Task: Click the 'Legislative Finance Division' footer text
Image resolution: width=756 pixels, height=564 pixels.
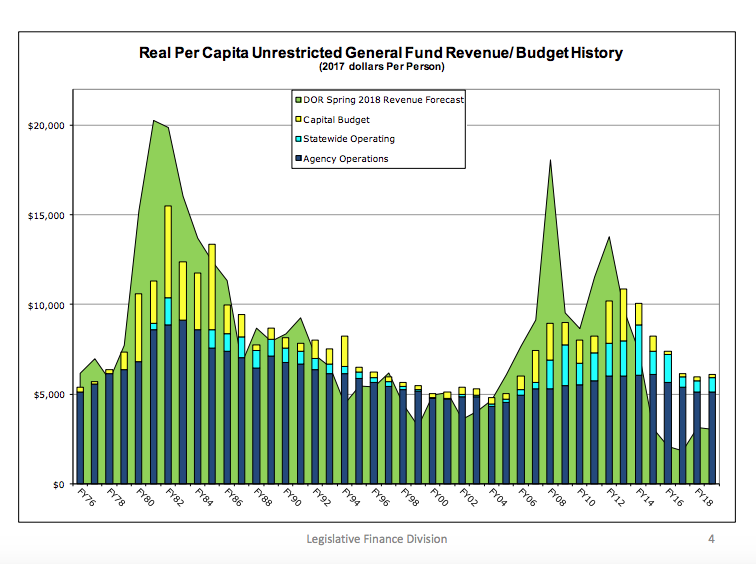Action: [x=377, y=539]
